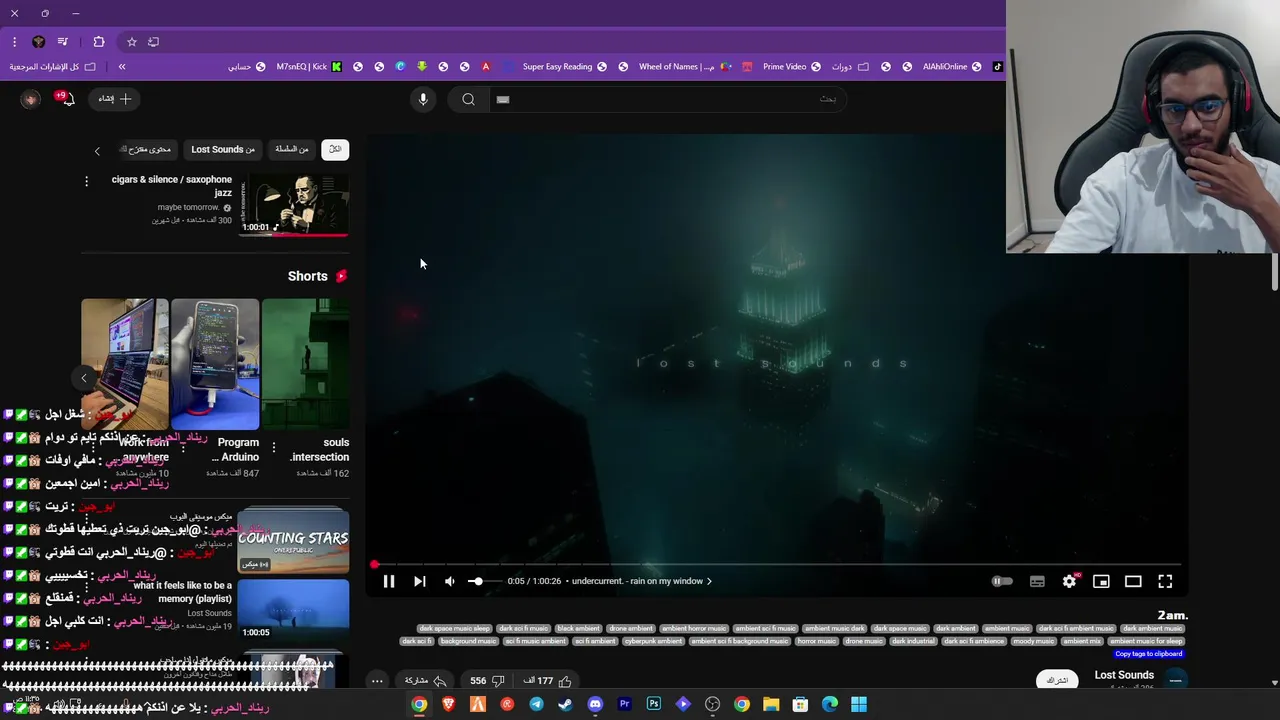The width and height of the screenshot is (1280, 720).
Task: Open the Discord taskbar icon
Action: [595, 704]
